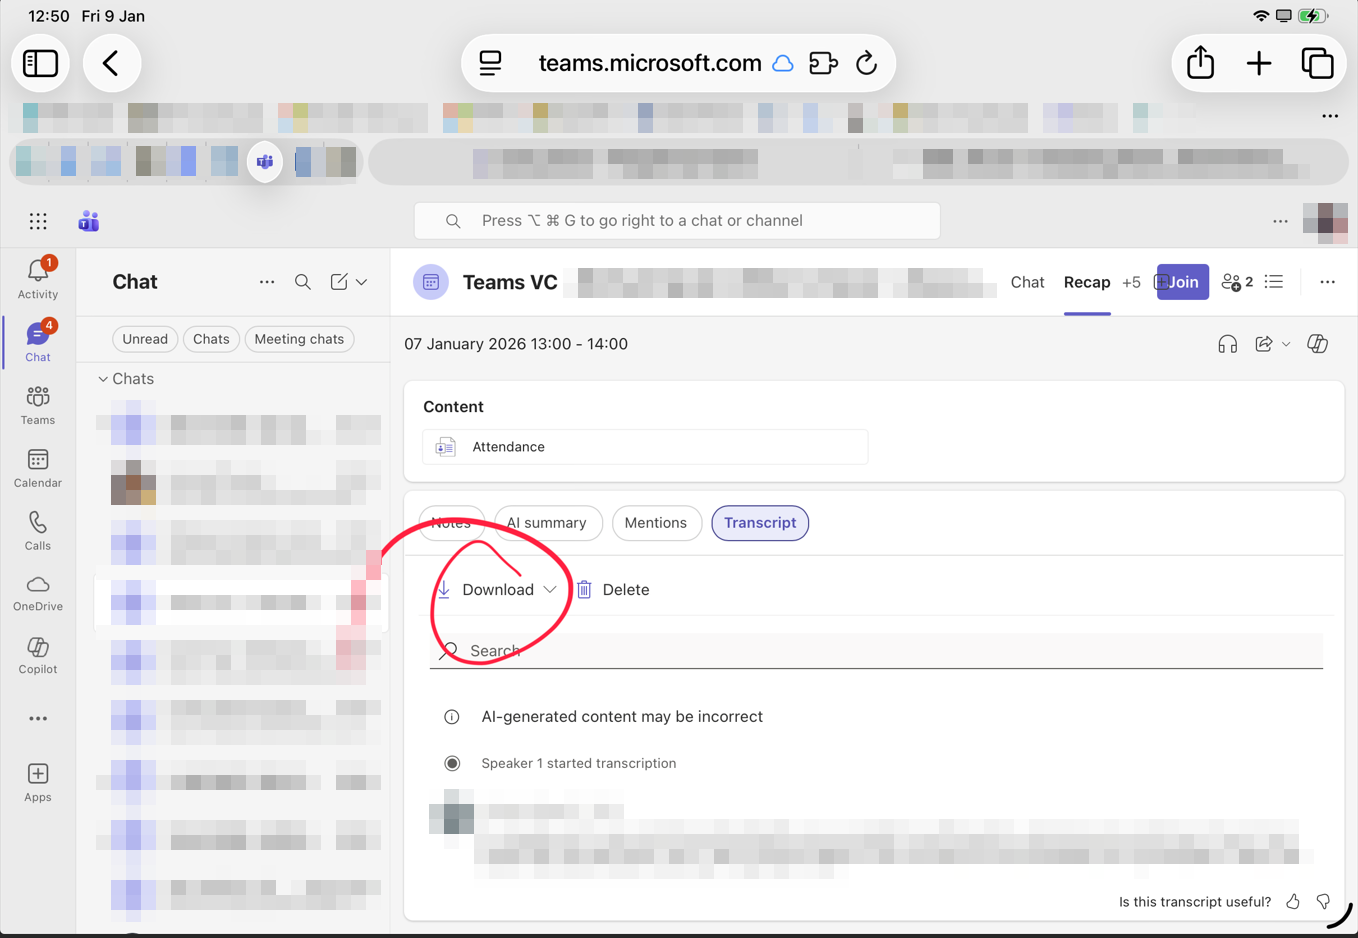The image size is (1358, 938).
Task: Open the extensions icon in address bar
Action: 823,63
